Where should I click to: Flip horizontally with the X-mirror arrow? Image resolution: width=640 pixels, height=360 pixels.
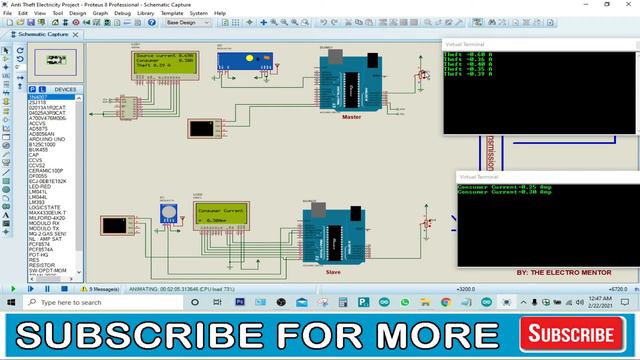[x=20, y=78]
